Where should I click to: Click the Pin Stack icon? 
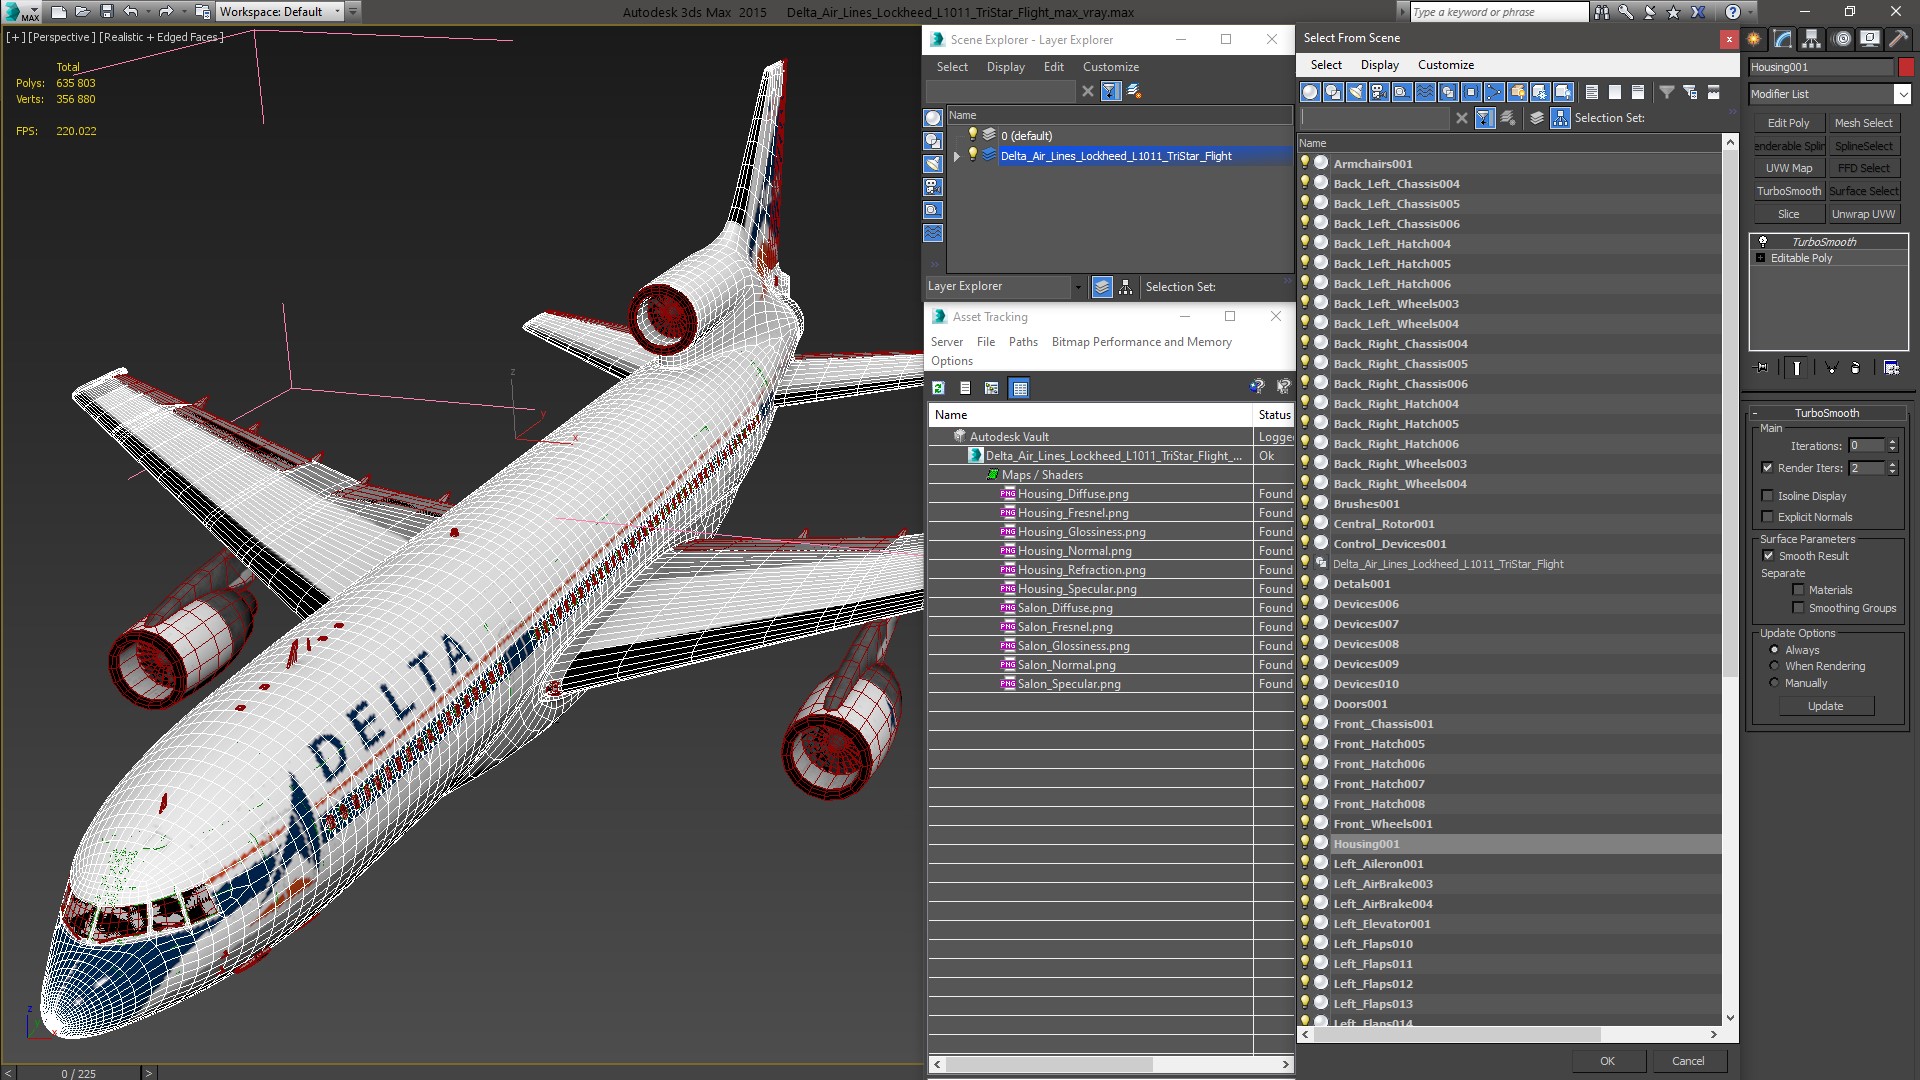tap(1762, 368)
